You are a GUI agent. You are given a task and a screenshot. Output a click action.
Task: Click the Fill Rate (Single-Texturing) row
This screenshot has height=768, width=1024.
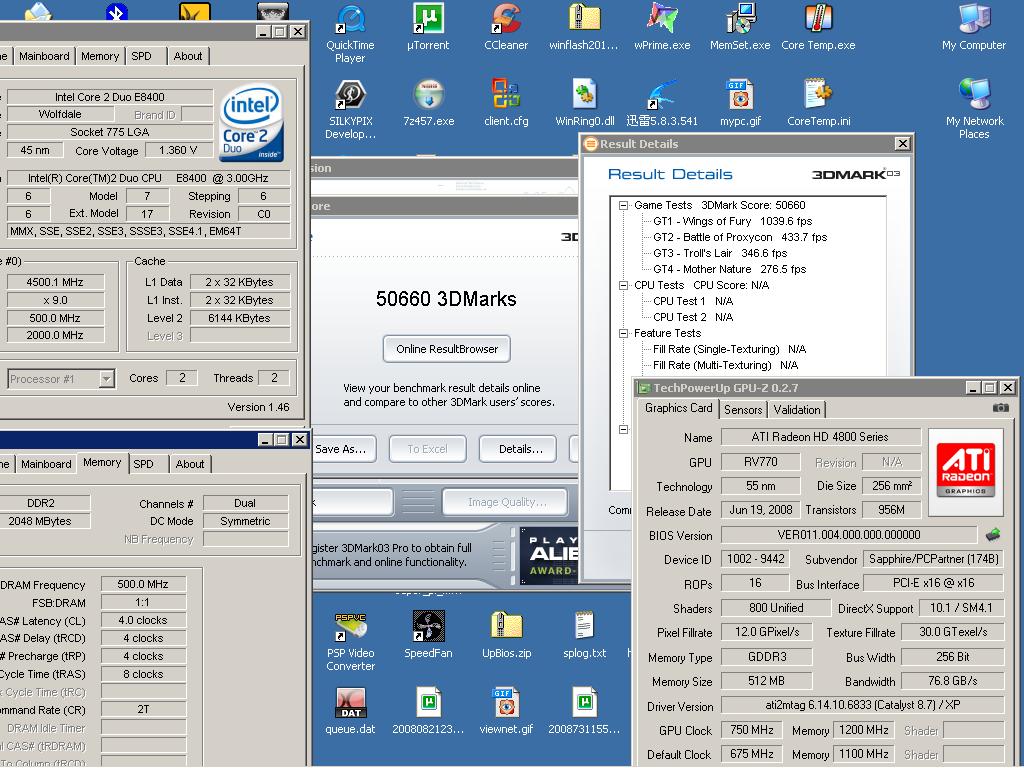coord(729,349)
